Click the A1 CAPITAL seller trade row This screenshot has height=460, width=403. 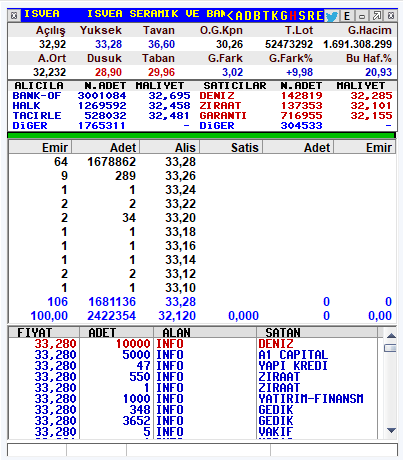click(193, 355)
